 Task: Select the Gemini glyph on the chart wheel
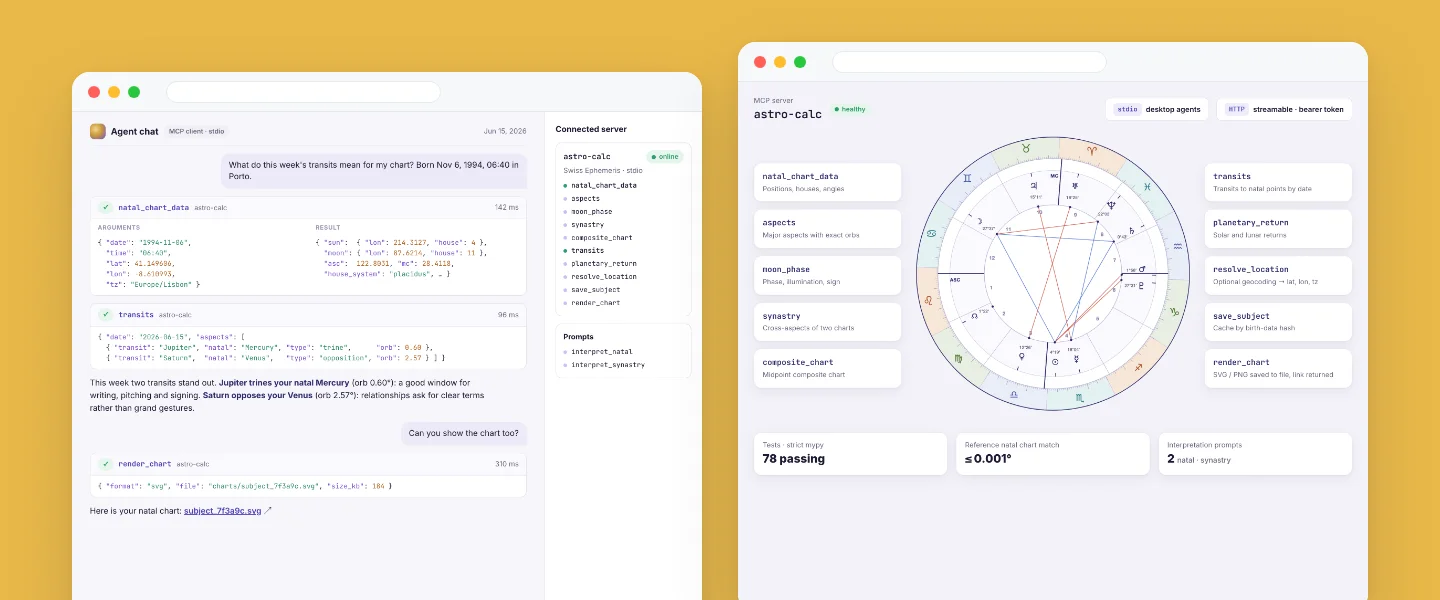click(x=965, y=179)
